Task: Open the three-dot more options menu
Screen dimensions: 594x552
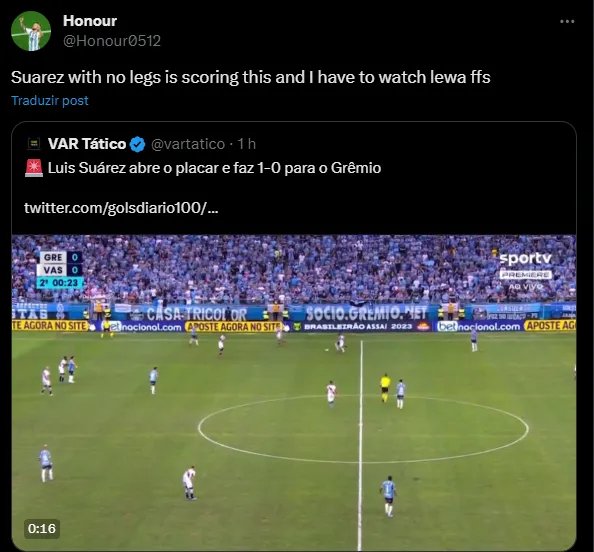Action: (x=567, y=22)
